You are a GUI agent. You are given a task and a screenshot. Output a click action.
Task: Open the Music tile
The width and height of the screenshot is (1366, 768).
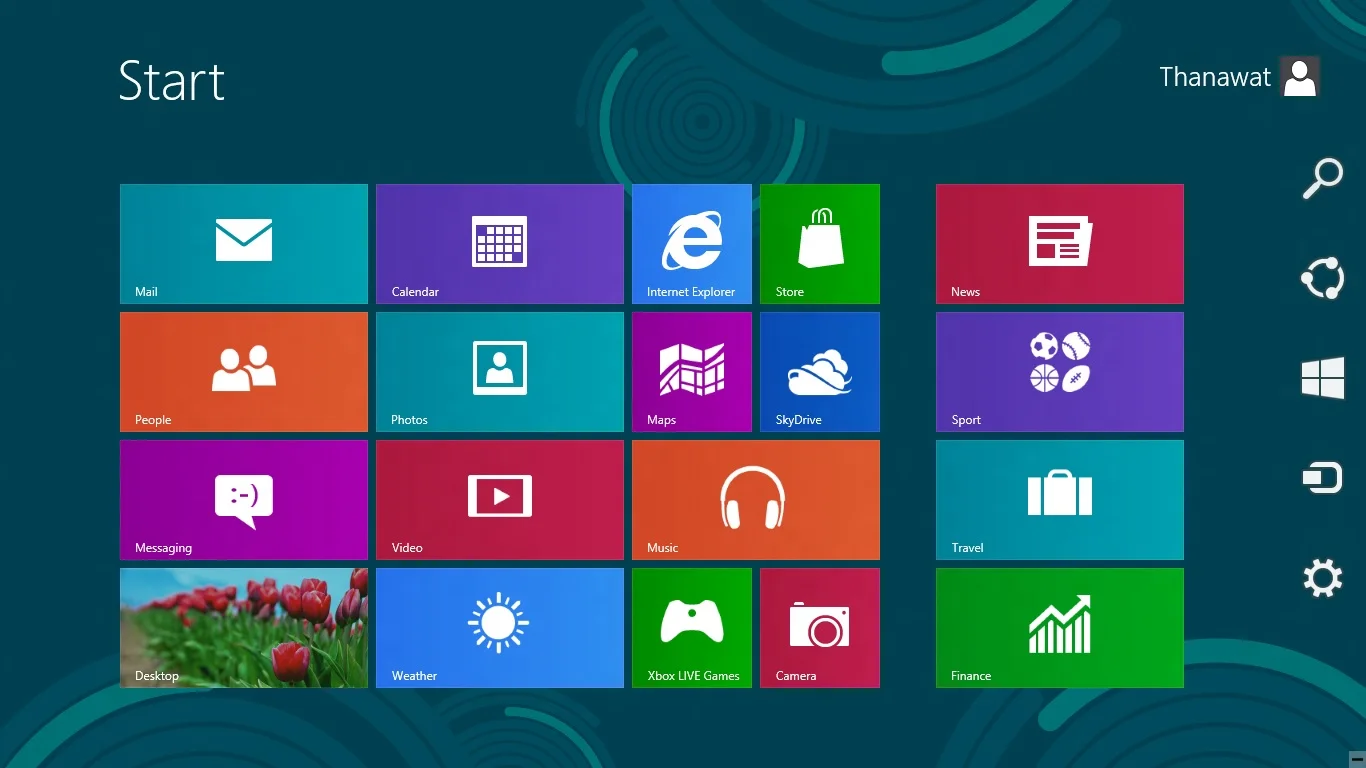click(756, 500)
